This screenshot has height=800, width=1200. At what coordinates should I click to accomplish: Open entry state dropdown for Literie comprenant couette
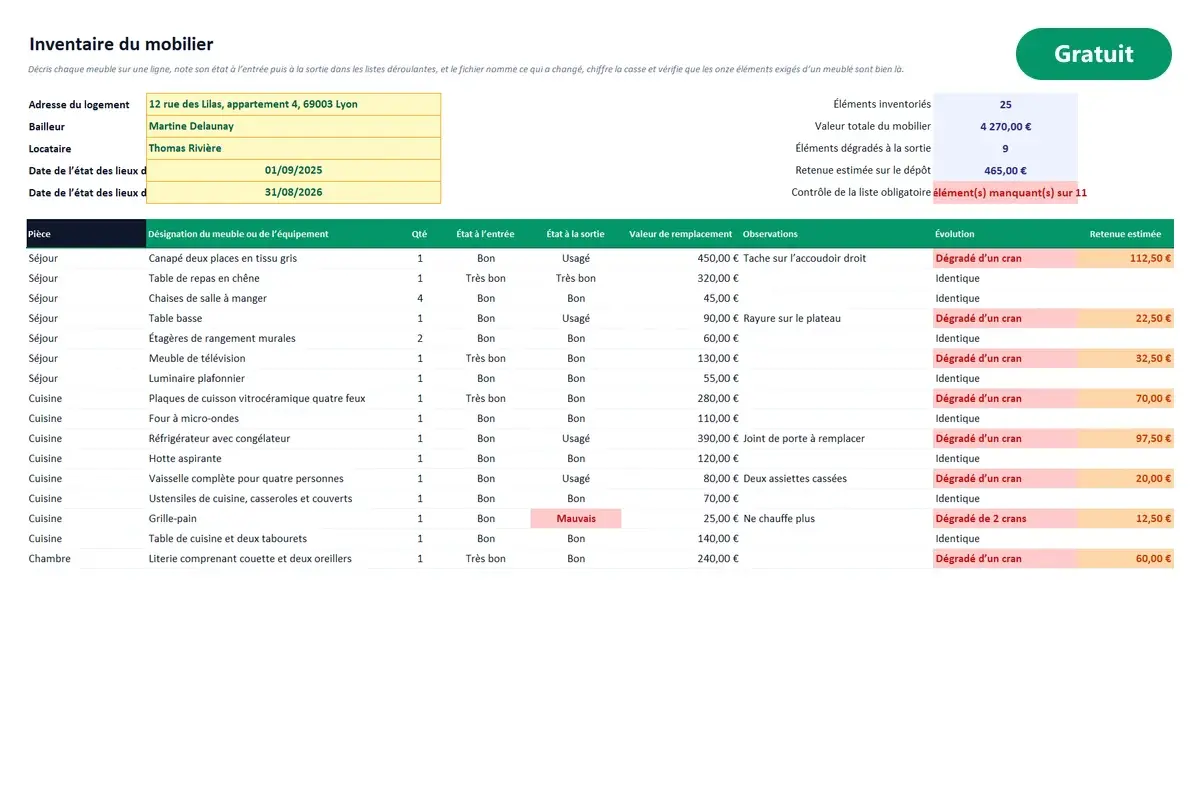tap(486, 558)
